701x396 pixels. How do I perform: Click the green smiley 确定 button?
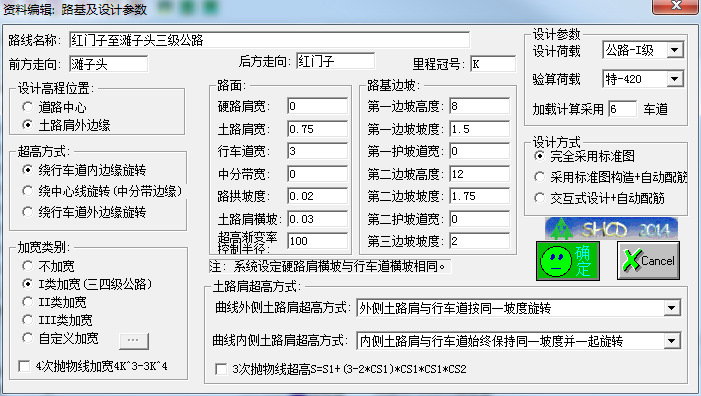(x=568, y=261)
